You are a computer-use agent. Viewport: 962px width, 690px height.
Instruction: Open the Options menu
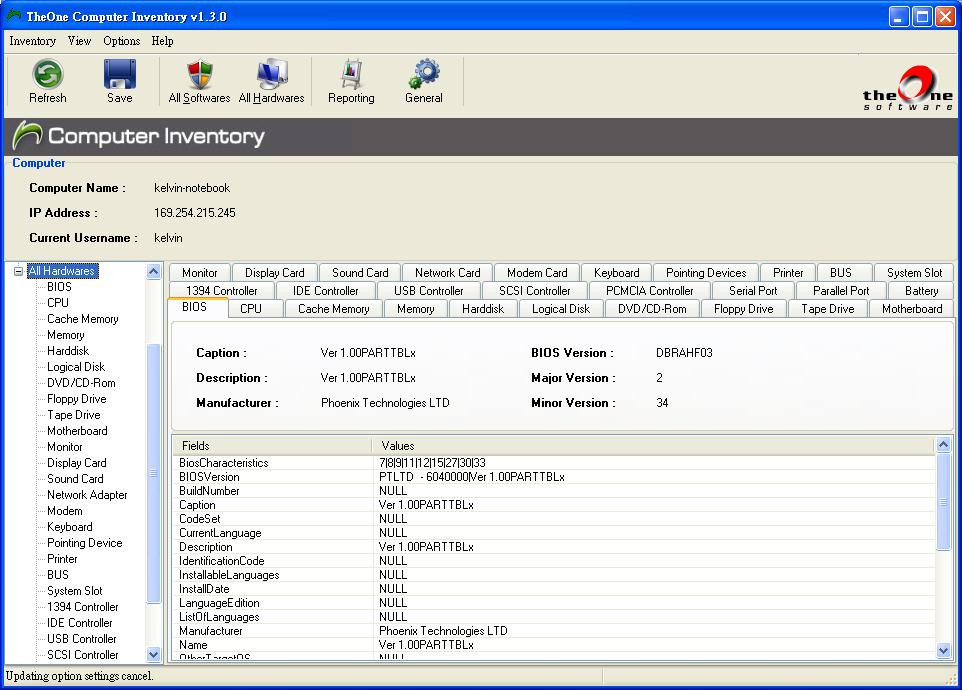pyautogui.click(x=121, y=41)
